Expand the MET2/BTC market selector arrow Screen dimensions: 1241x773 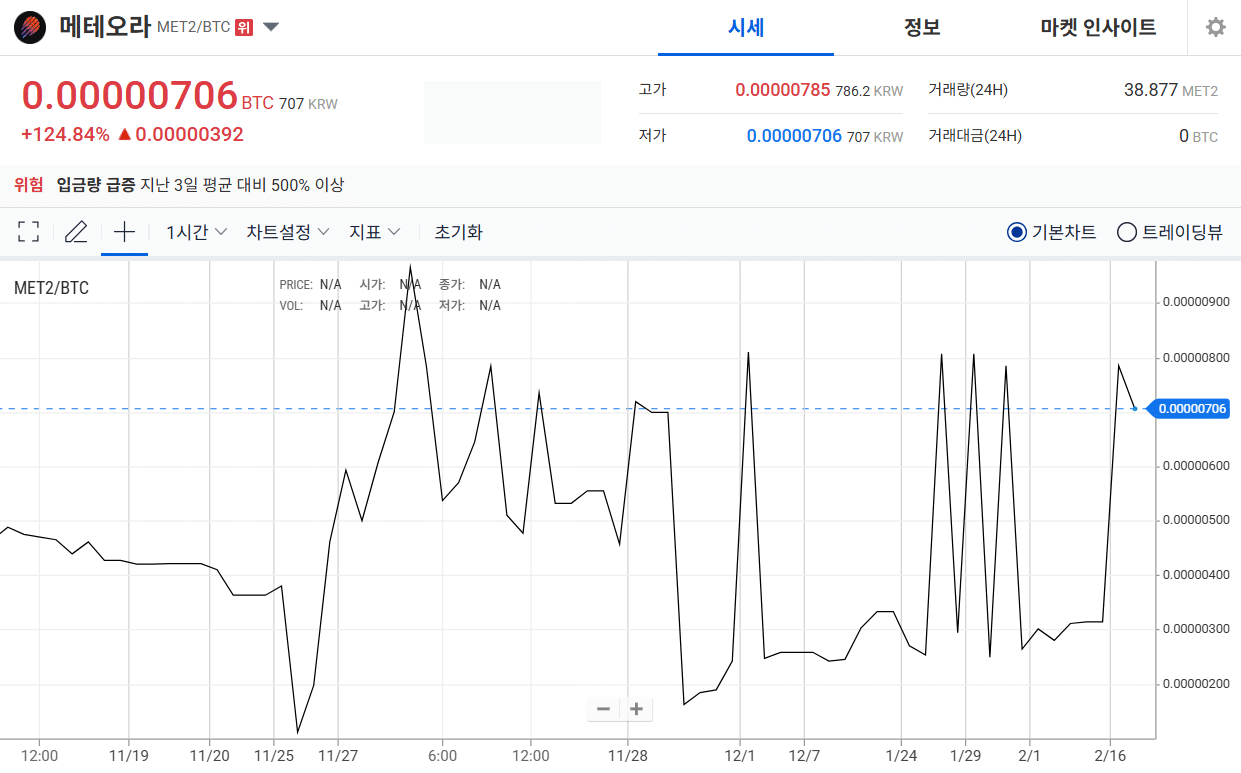271,27
